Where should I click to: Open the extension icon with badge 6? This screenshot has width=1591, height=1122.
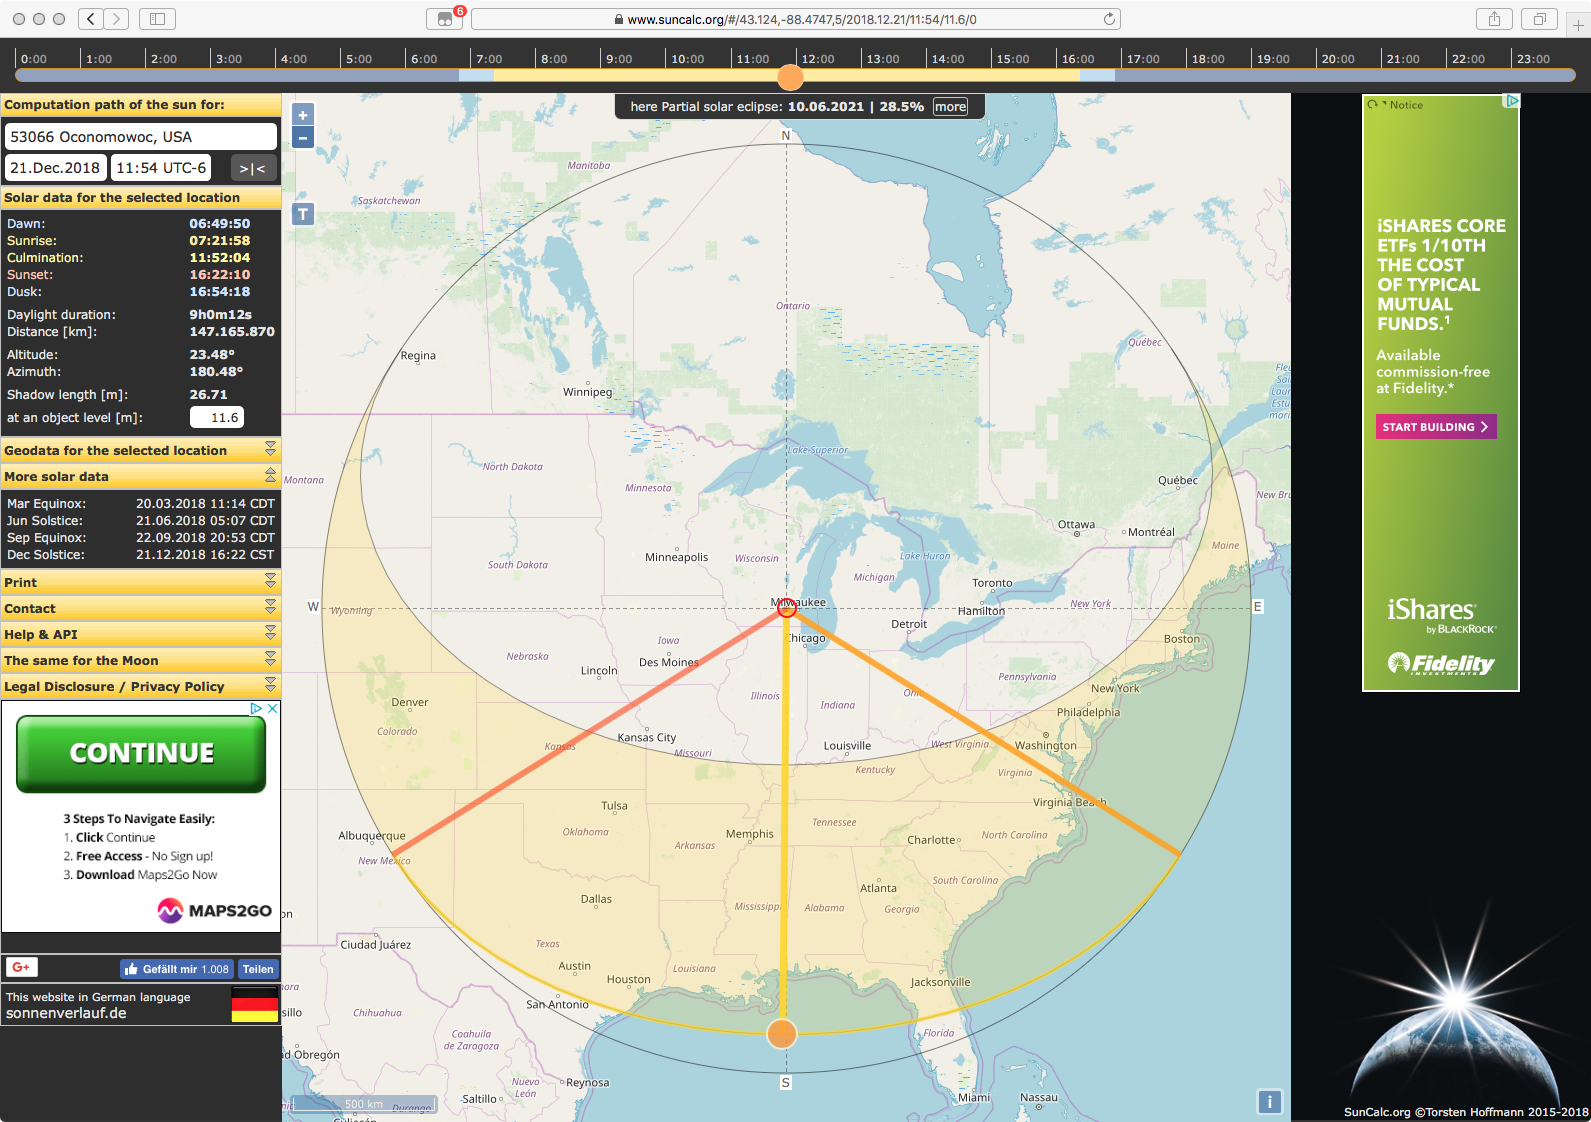(x=446, y=19)
